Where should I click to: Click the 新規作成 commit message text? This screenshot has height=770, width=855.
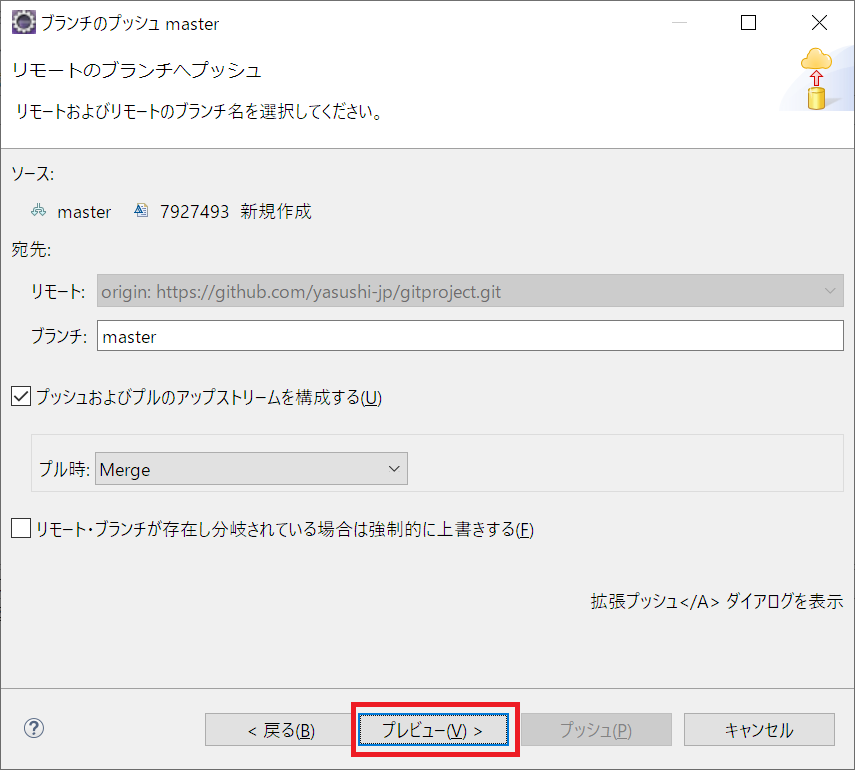[x=276, y=211]
